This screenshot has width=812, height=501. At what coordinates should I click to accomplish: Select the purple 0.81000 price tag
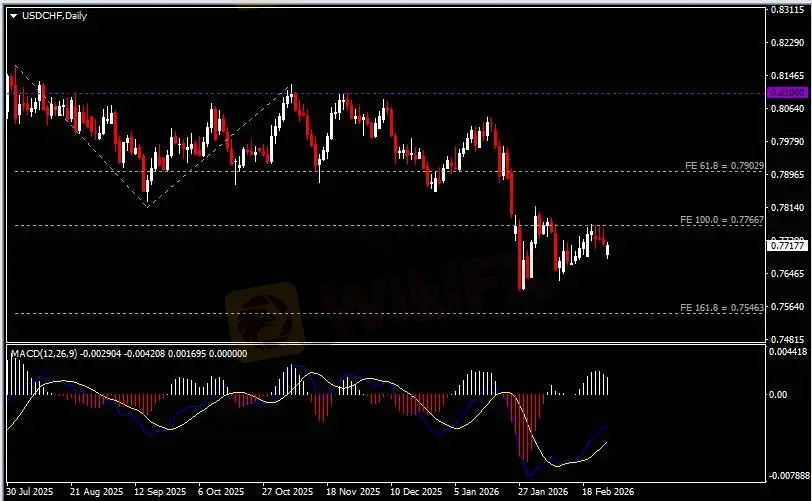[x=786, y=92]
